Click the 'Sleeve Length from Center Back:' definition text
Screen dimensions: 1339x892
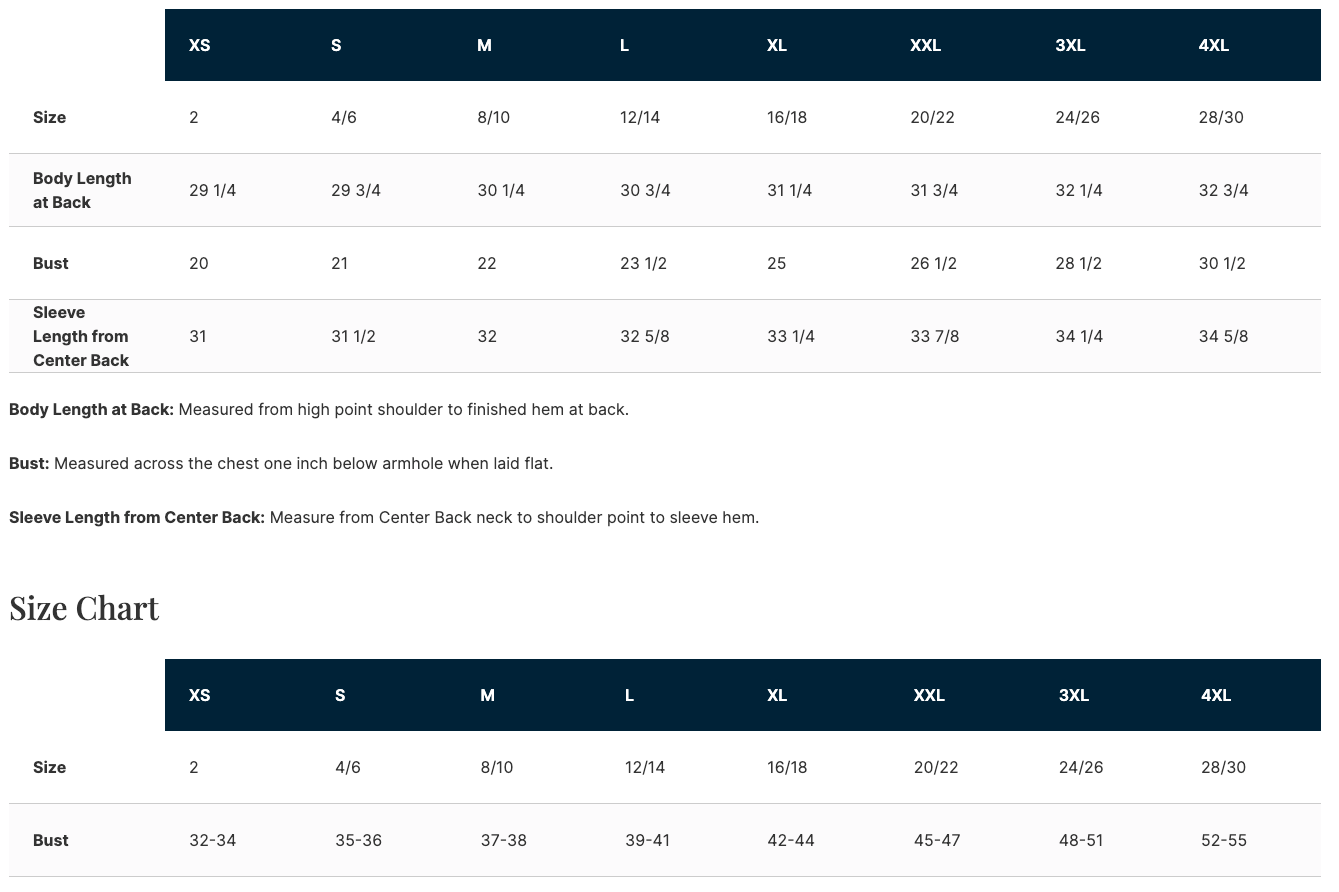click(137, 517)
